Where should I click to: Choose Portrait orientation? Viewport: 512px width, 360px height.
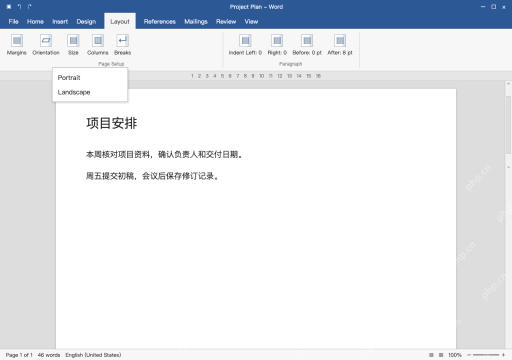tap(90, 78)
